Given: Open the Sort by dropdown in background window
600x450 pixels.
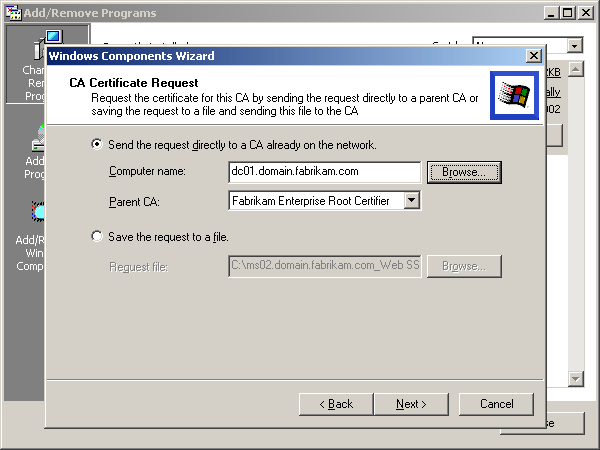Looking at the screenshot, I should 574,46.
